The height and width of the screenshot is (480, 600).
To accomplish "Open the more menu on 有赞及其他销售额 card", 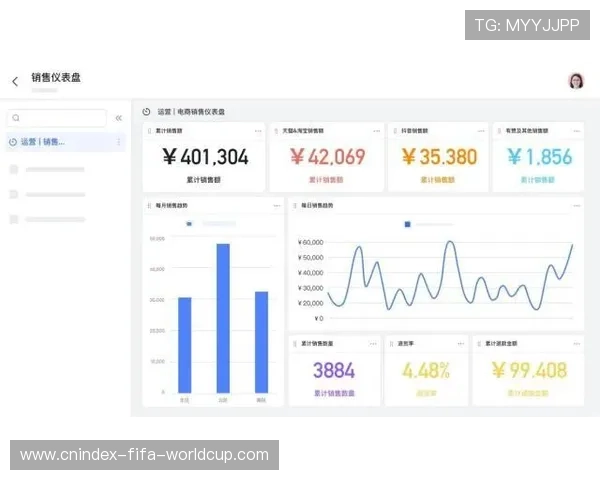I will 577,131.
